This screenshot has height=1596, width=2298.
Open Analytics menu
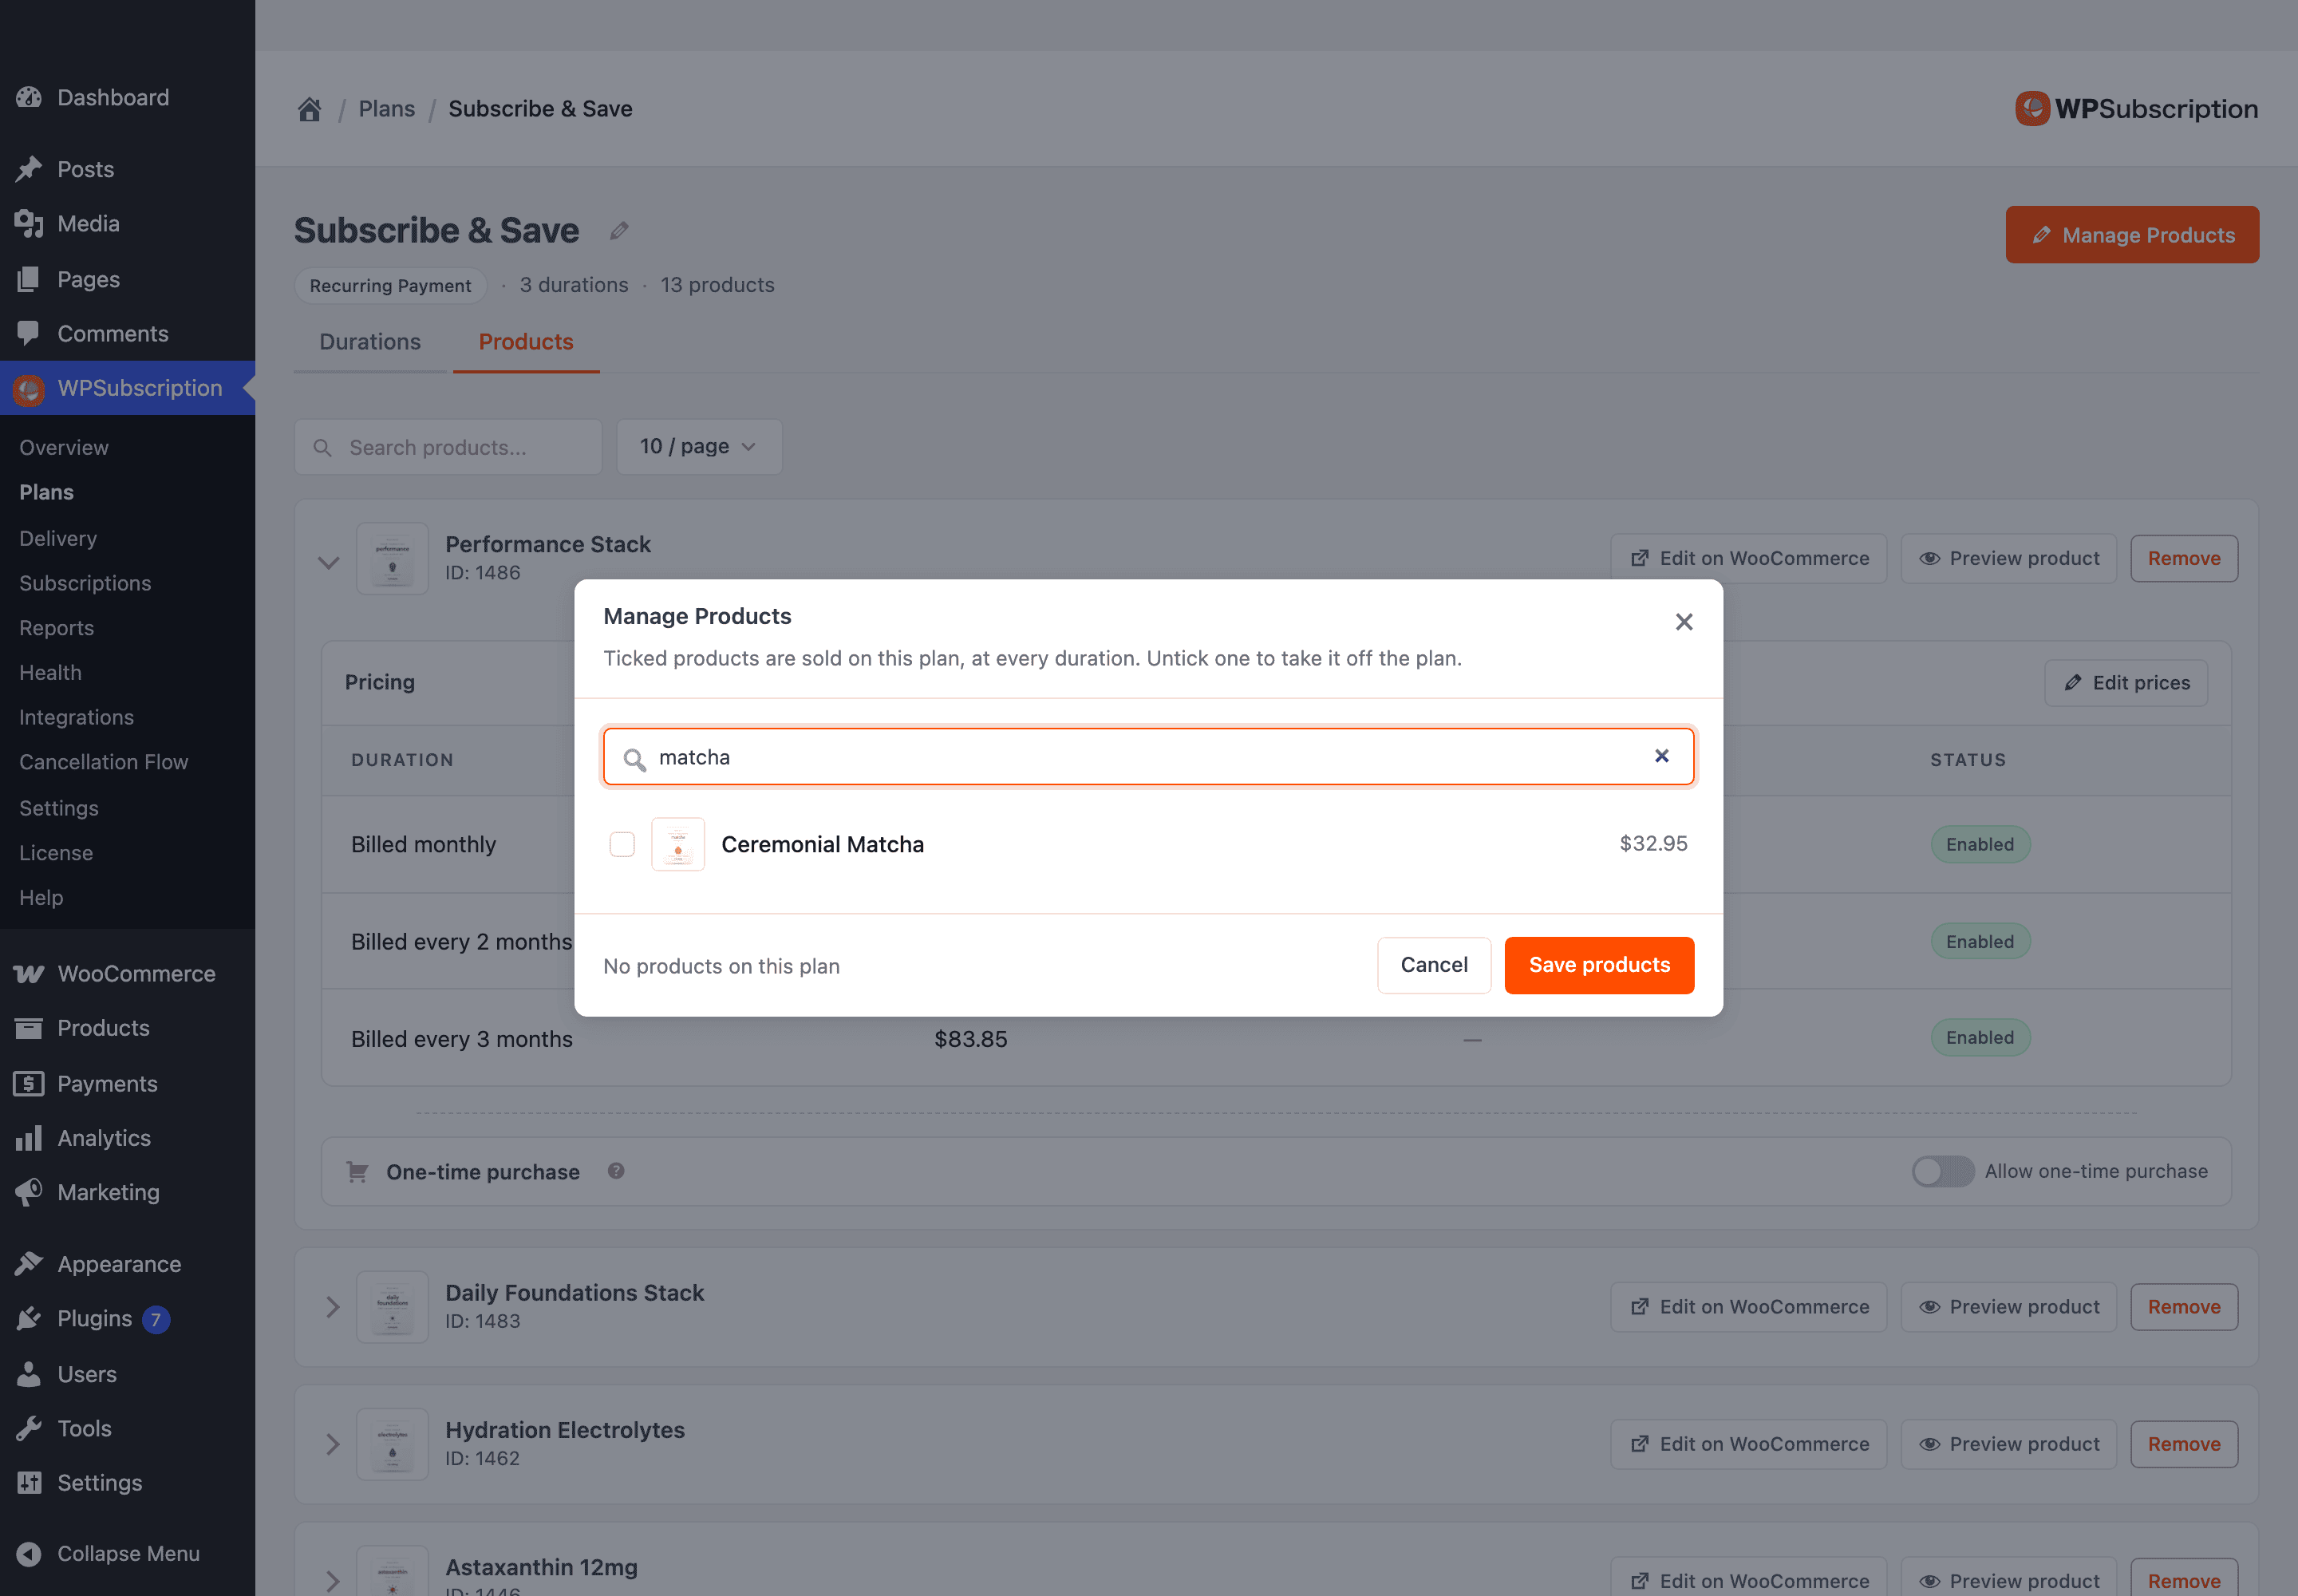[127, 1138]
